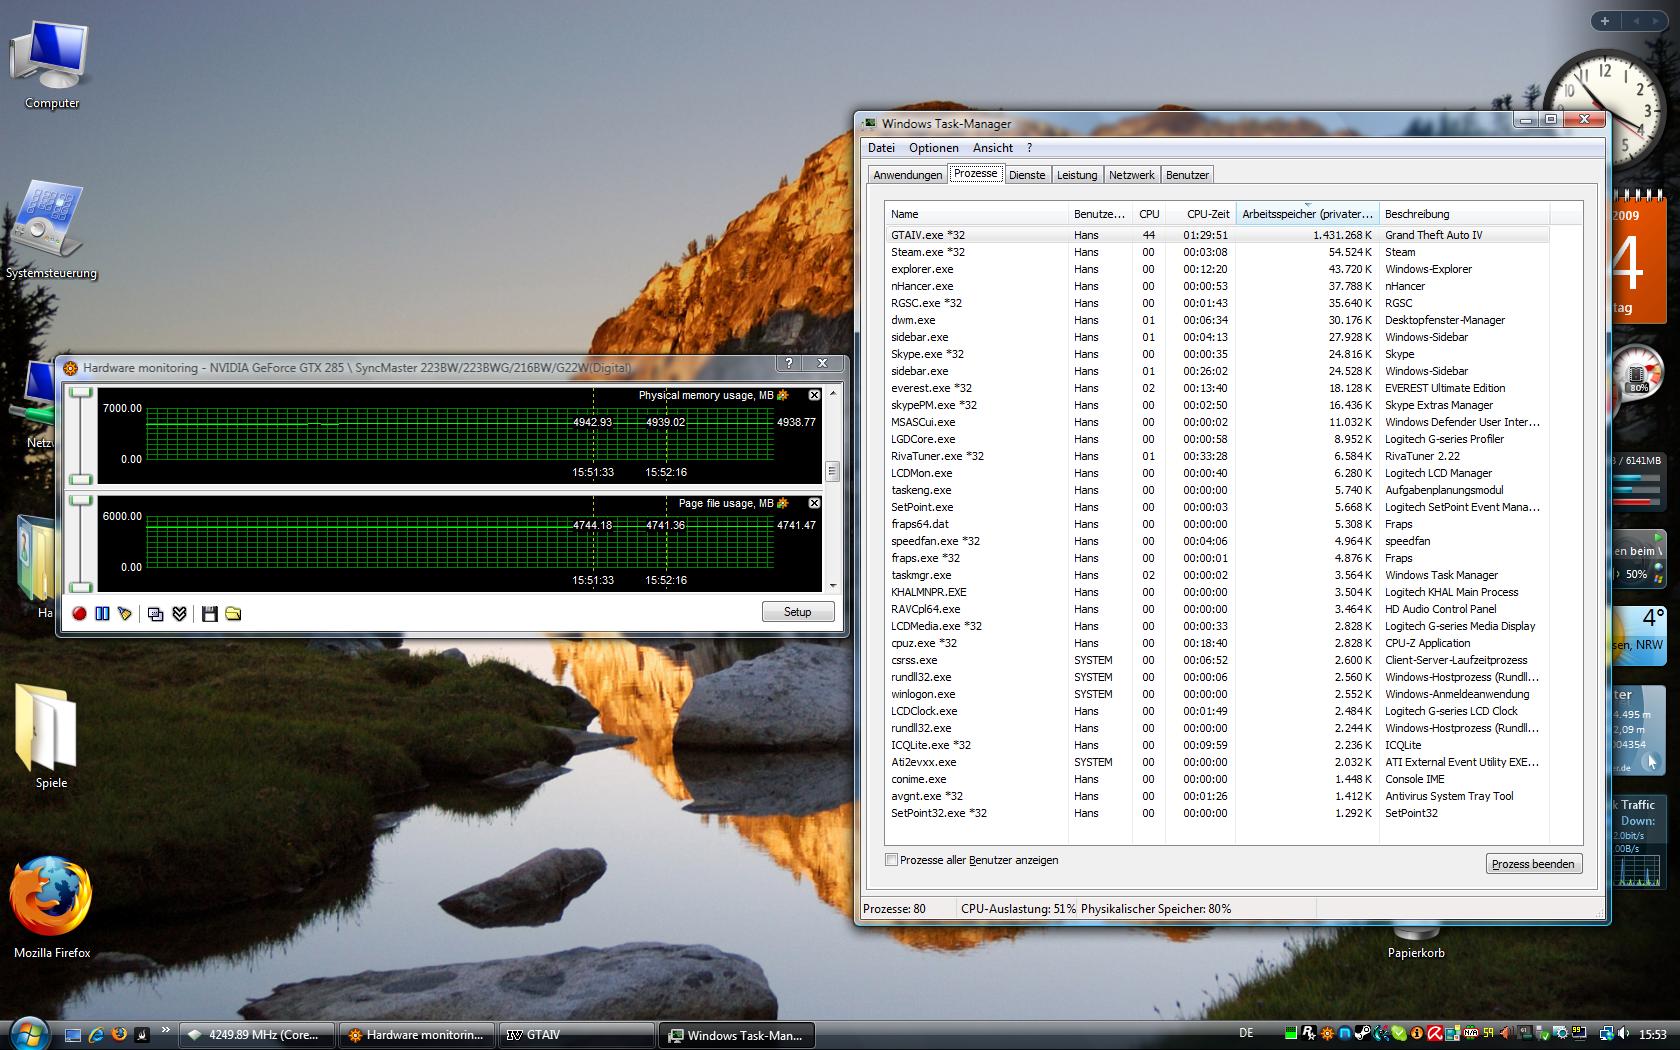The image size is (1680, 1050).
Task: Select the taskmgr.exe process row
Action: click(1217, 575)
